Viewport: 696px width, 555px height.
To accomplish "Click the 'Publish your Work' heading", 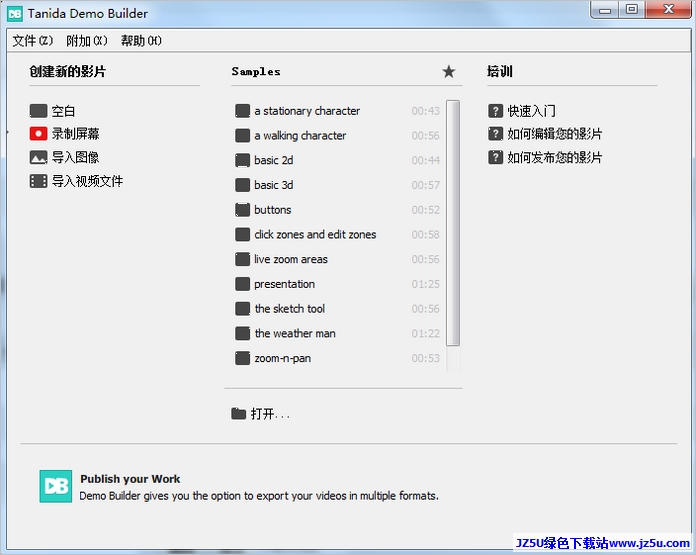I will [x=130, y=479].
